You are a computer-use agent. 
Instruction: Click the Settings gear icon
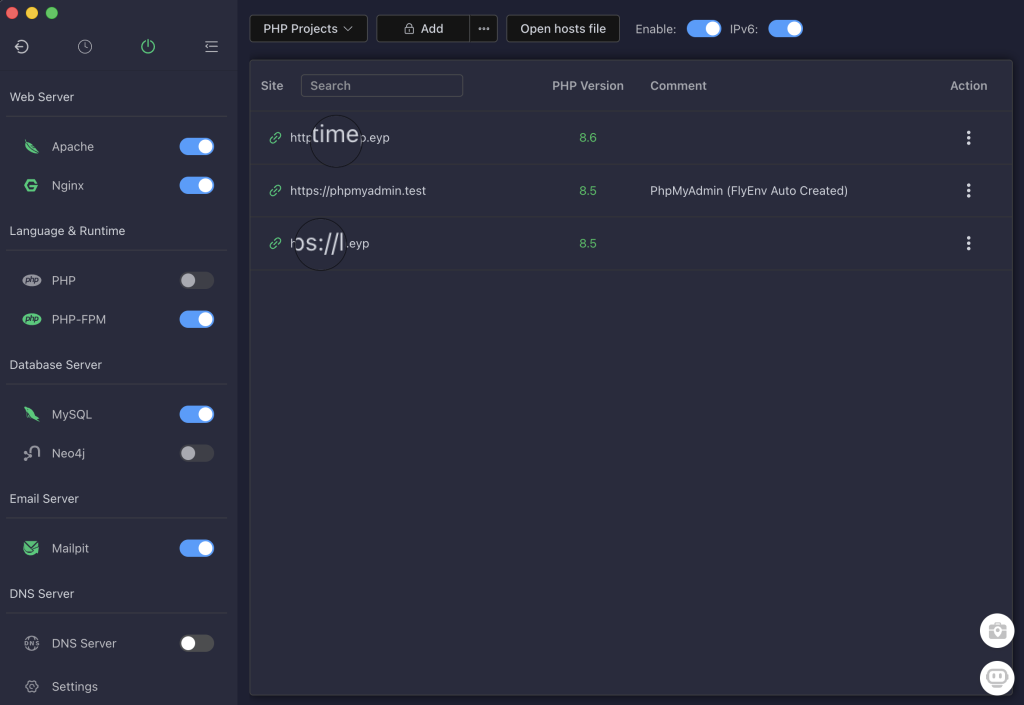(31, 687)
